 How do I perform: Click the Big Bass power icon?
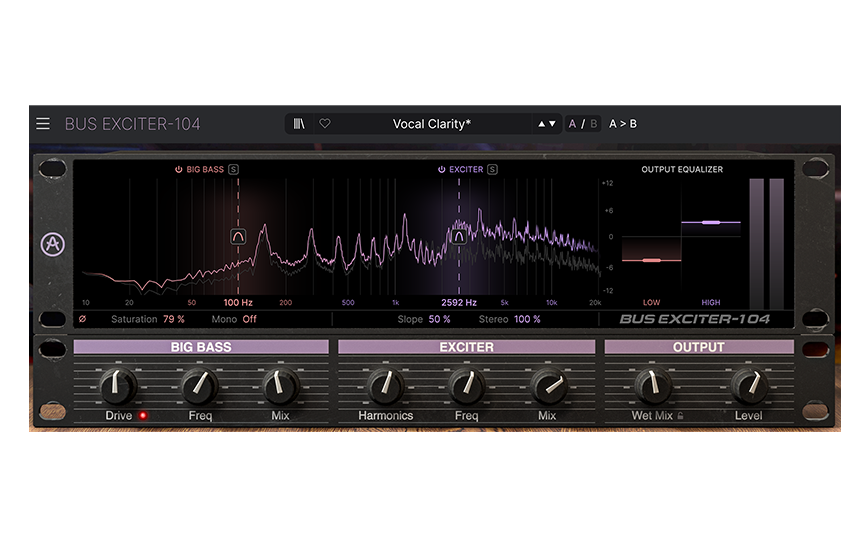[178, 170]
